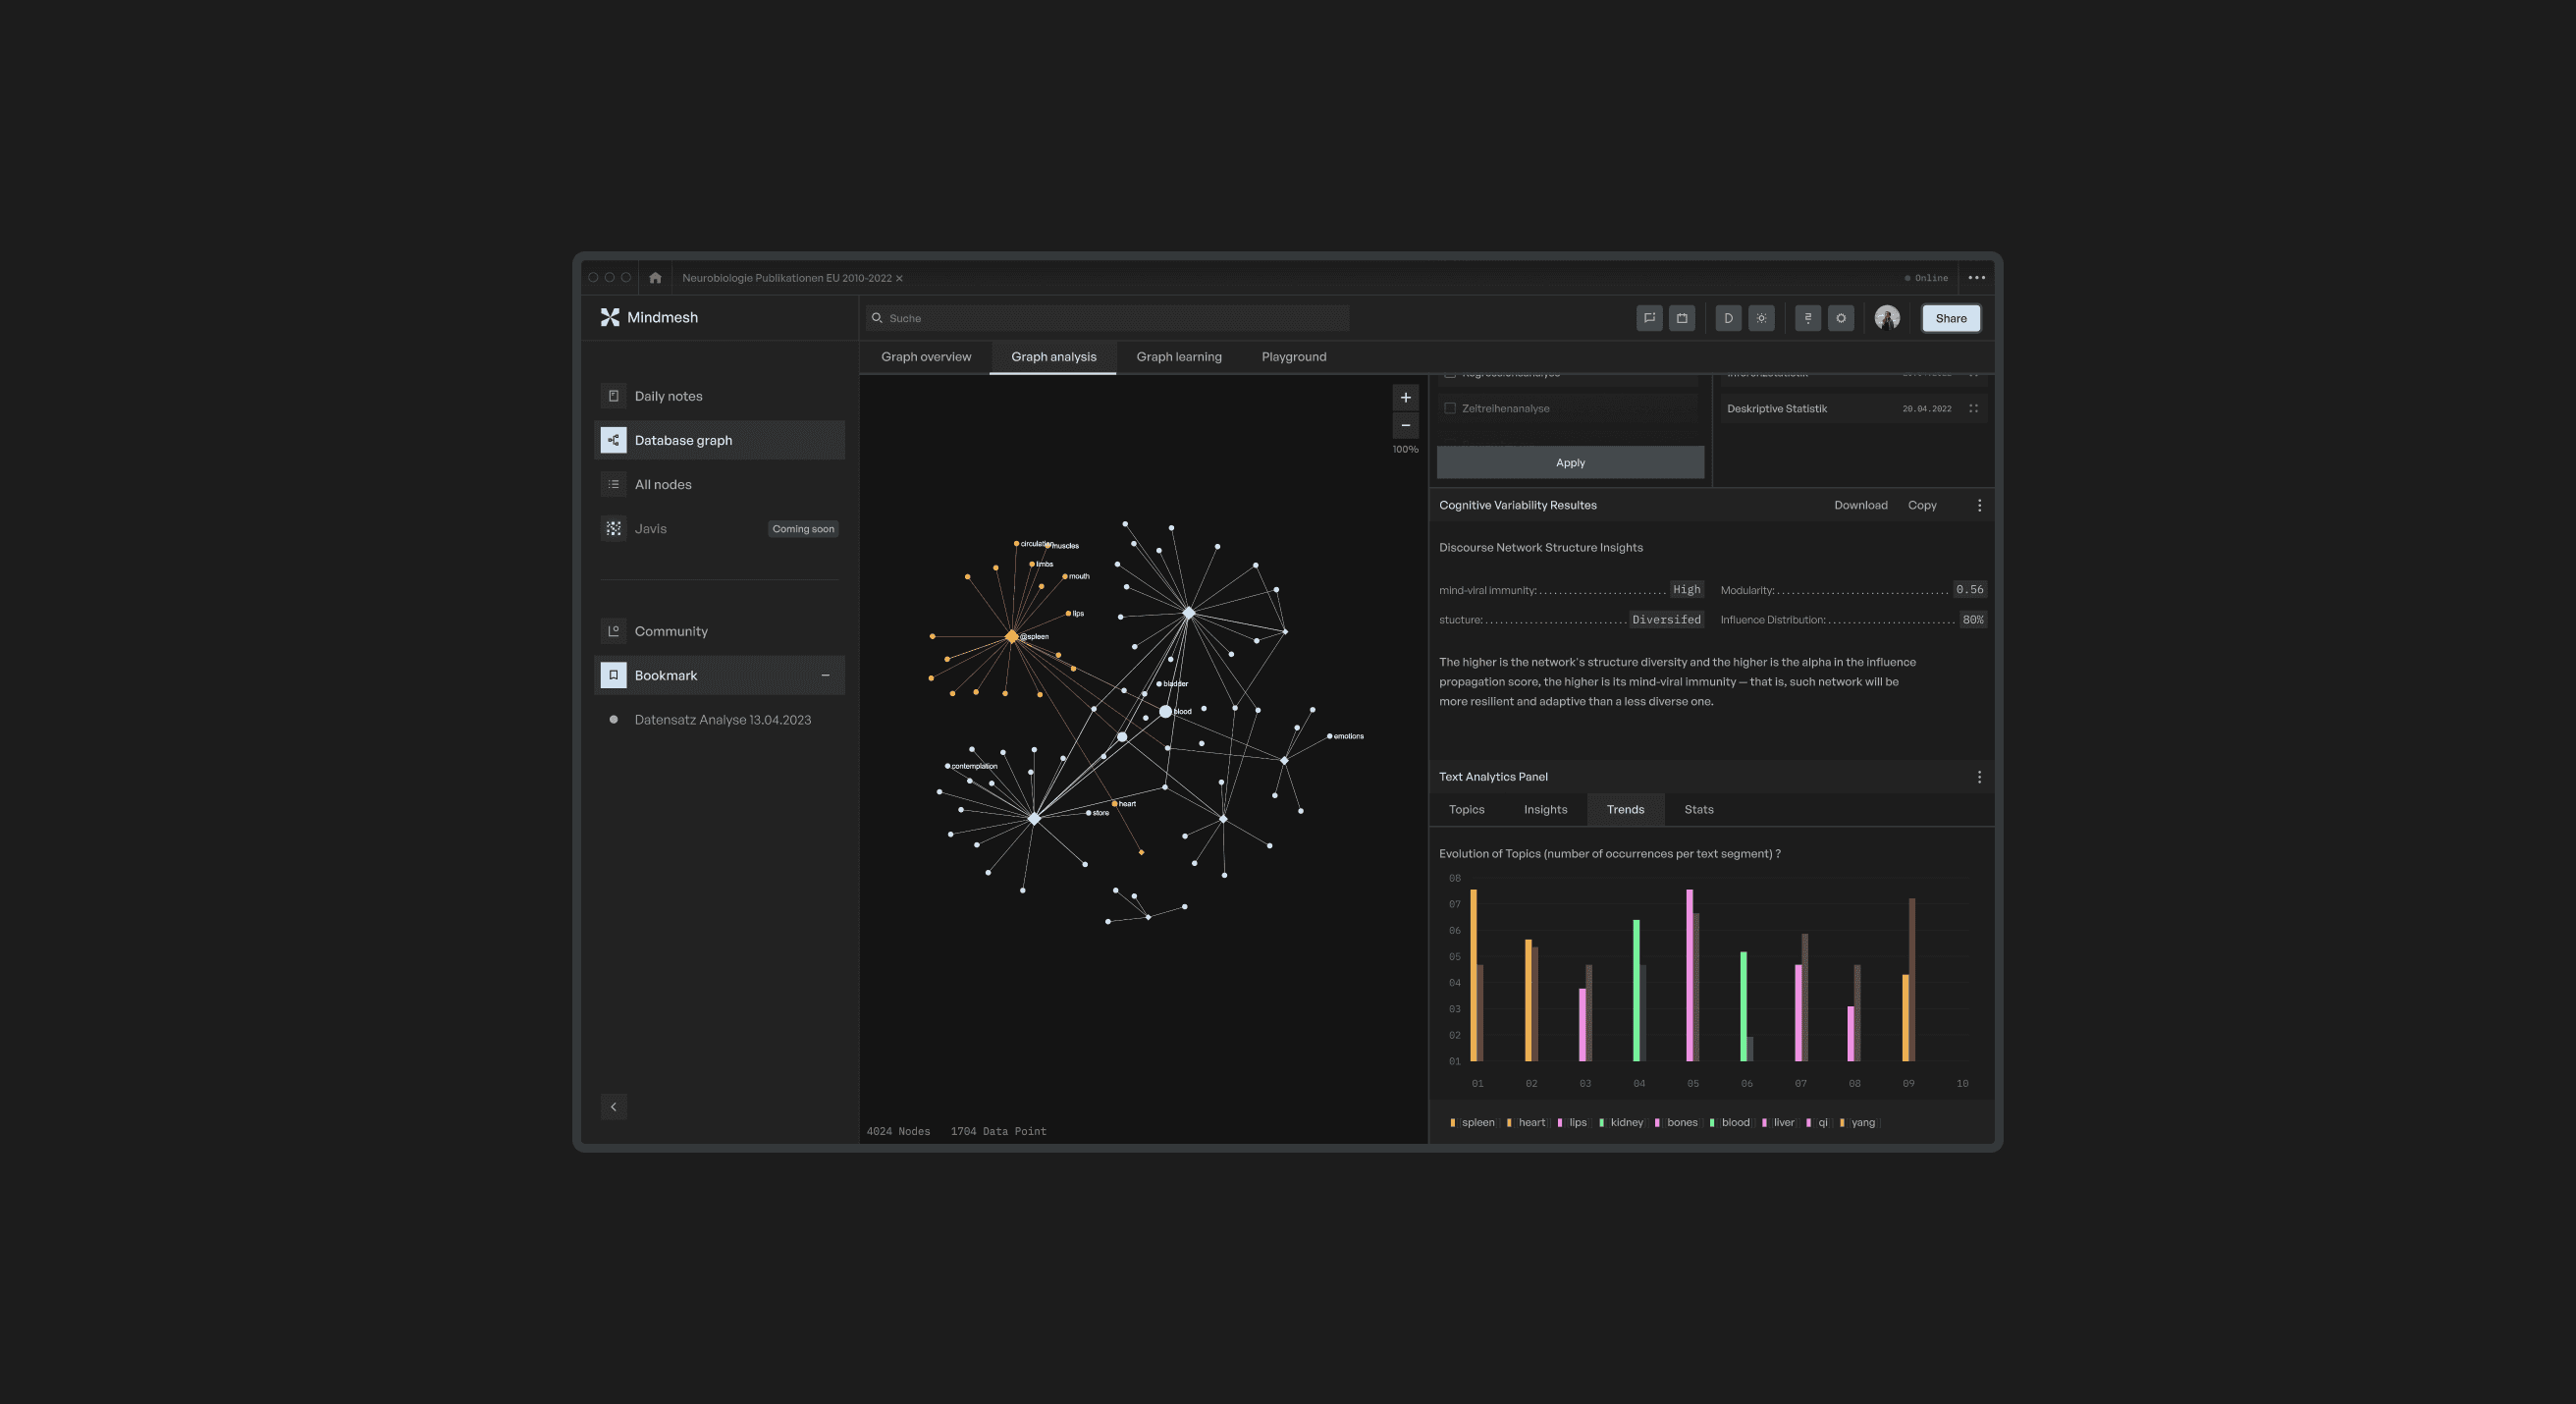
Task: Click the Share button
Action: [x=1950, y=318]
